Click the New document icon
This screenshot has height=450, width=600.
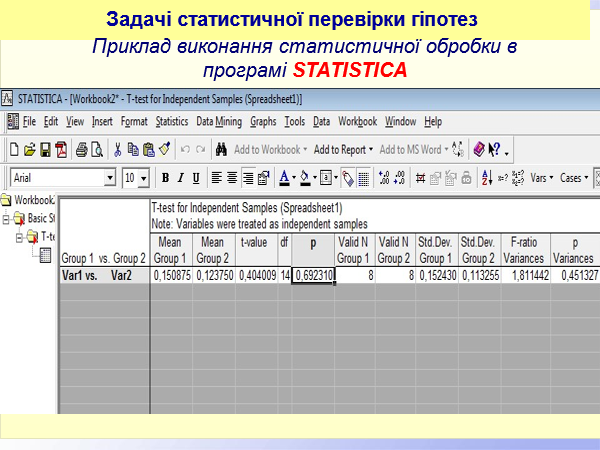pyautogui.click(x=14, y=149)
